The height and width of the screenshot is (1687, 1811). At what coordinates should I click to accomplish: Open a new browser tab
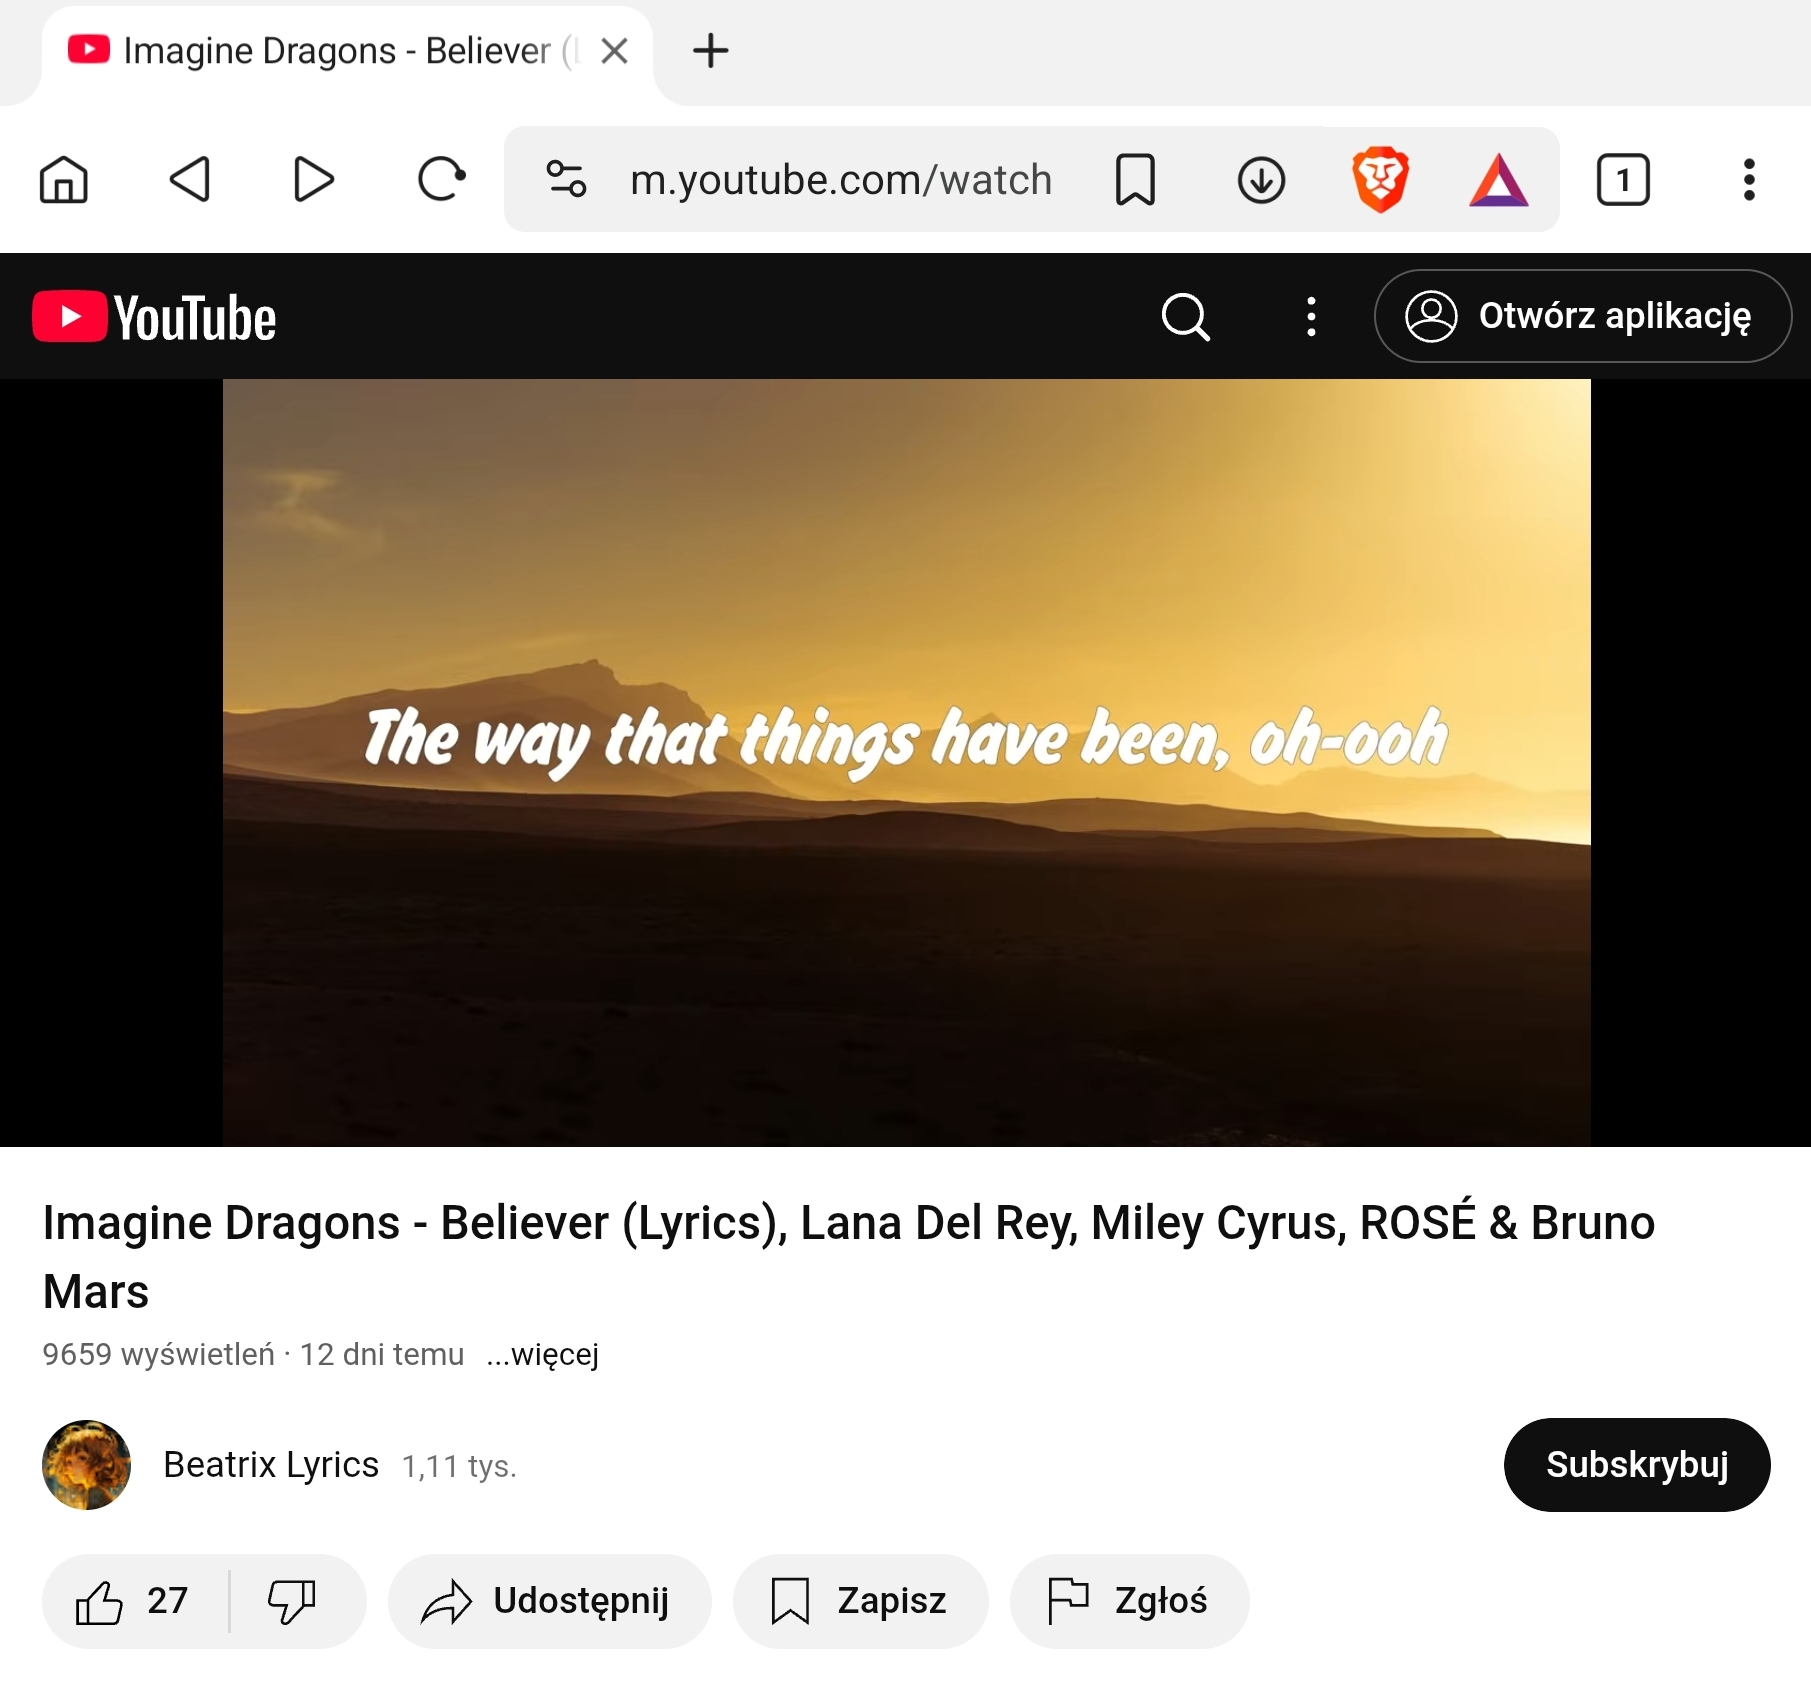click(x=711, y=51)
